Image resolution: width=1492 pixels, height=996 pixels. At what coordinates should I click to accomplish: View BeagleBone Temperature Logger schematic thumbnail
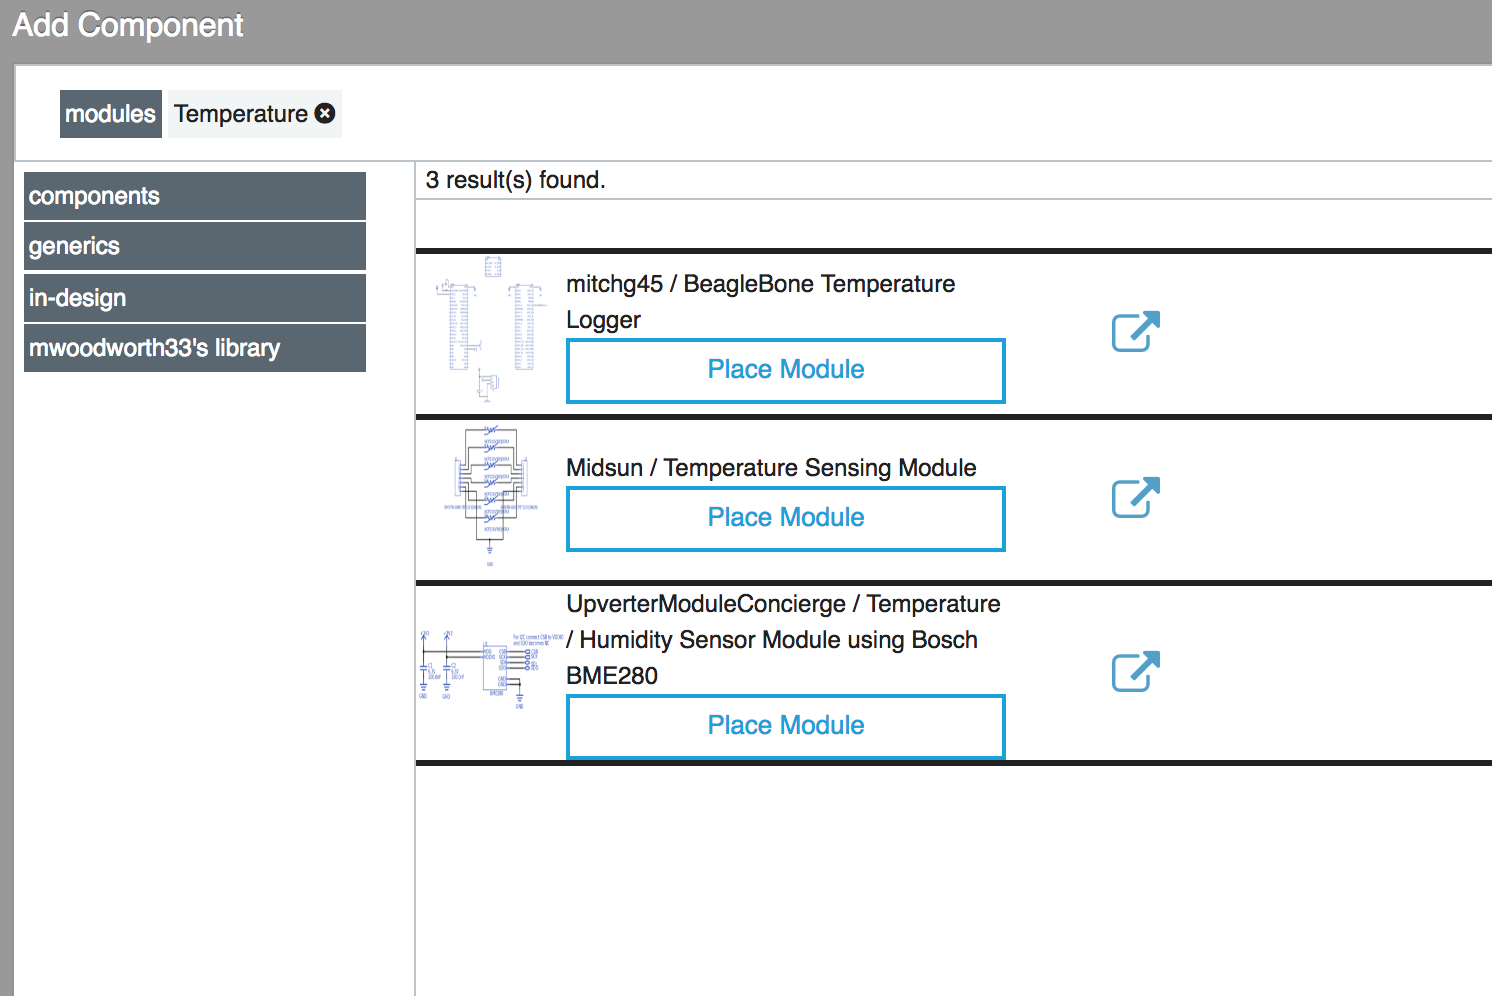(490, 330)
